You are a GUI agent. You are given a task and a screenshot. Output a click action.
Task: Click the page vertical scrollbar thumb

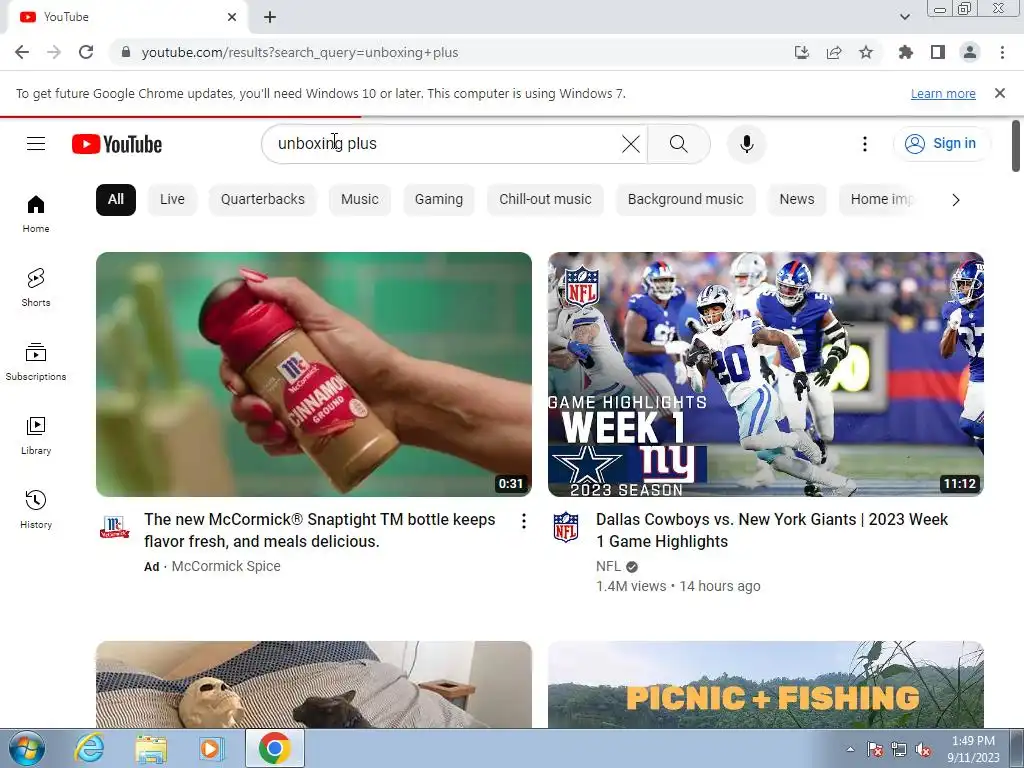(1016, 146)
